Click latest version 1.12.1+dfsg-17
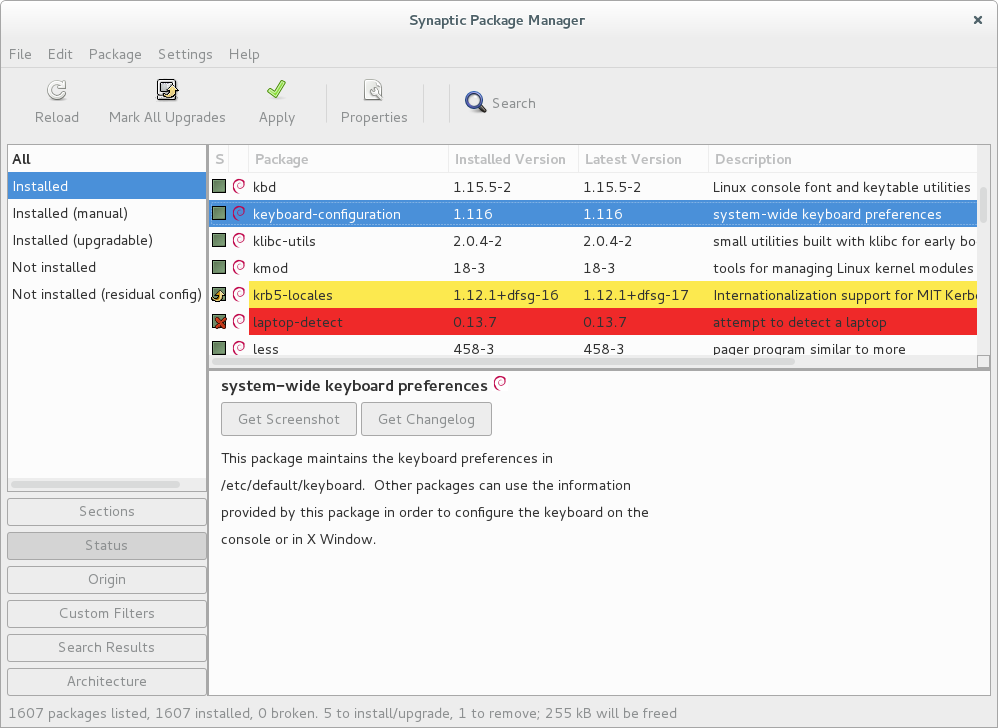 (x=636, y=295)
